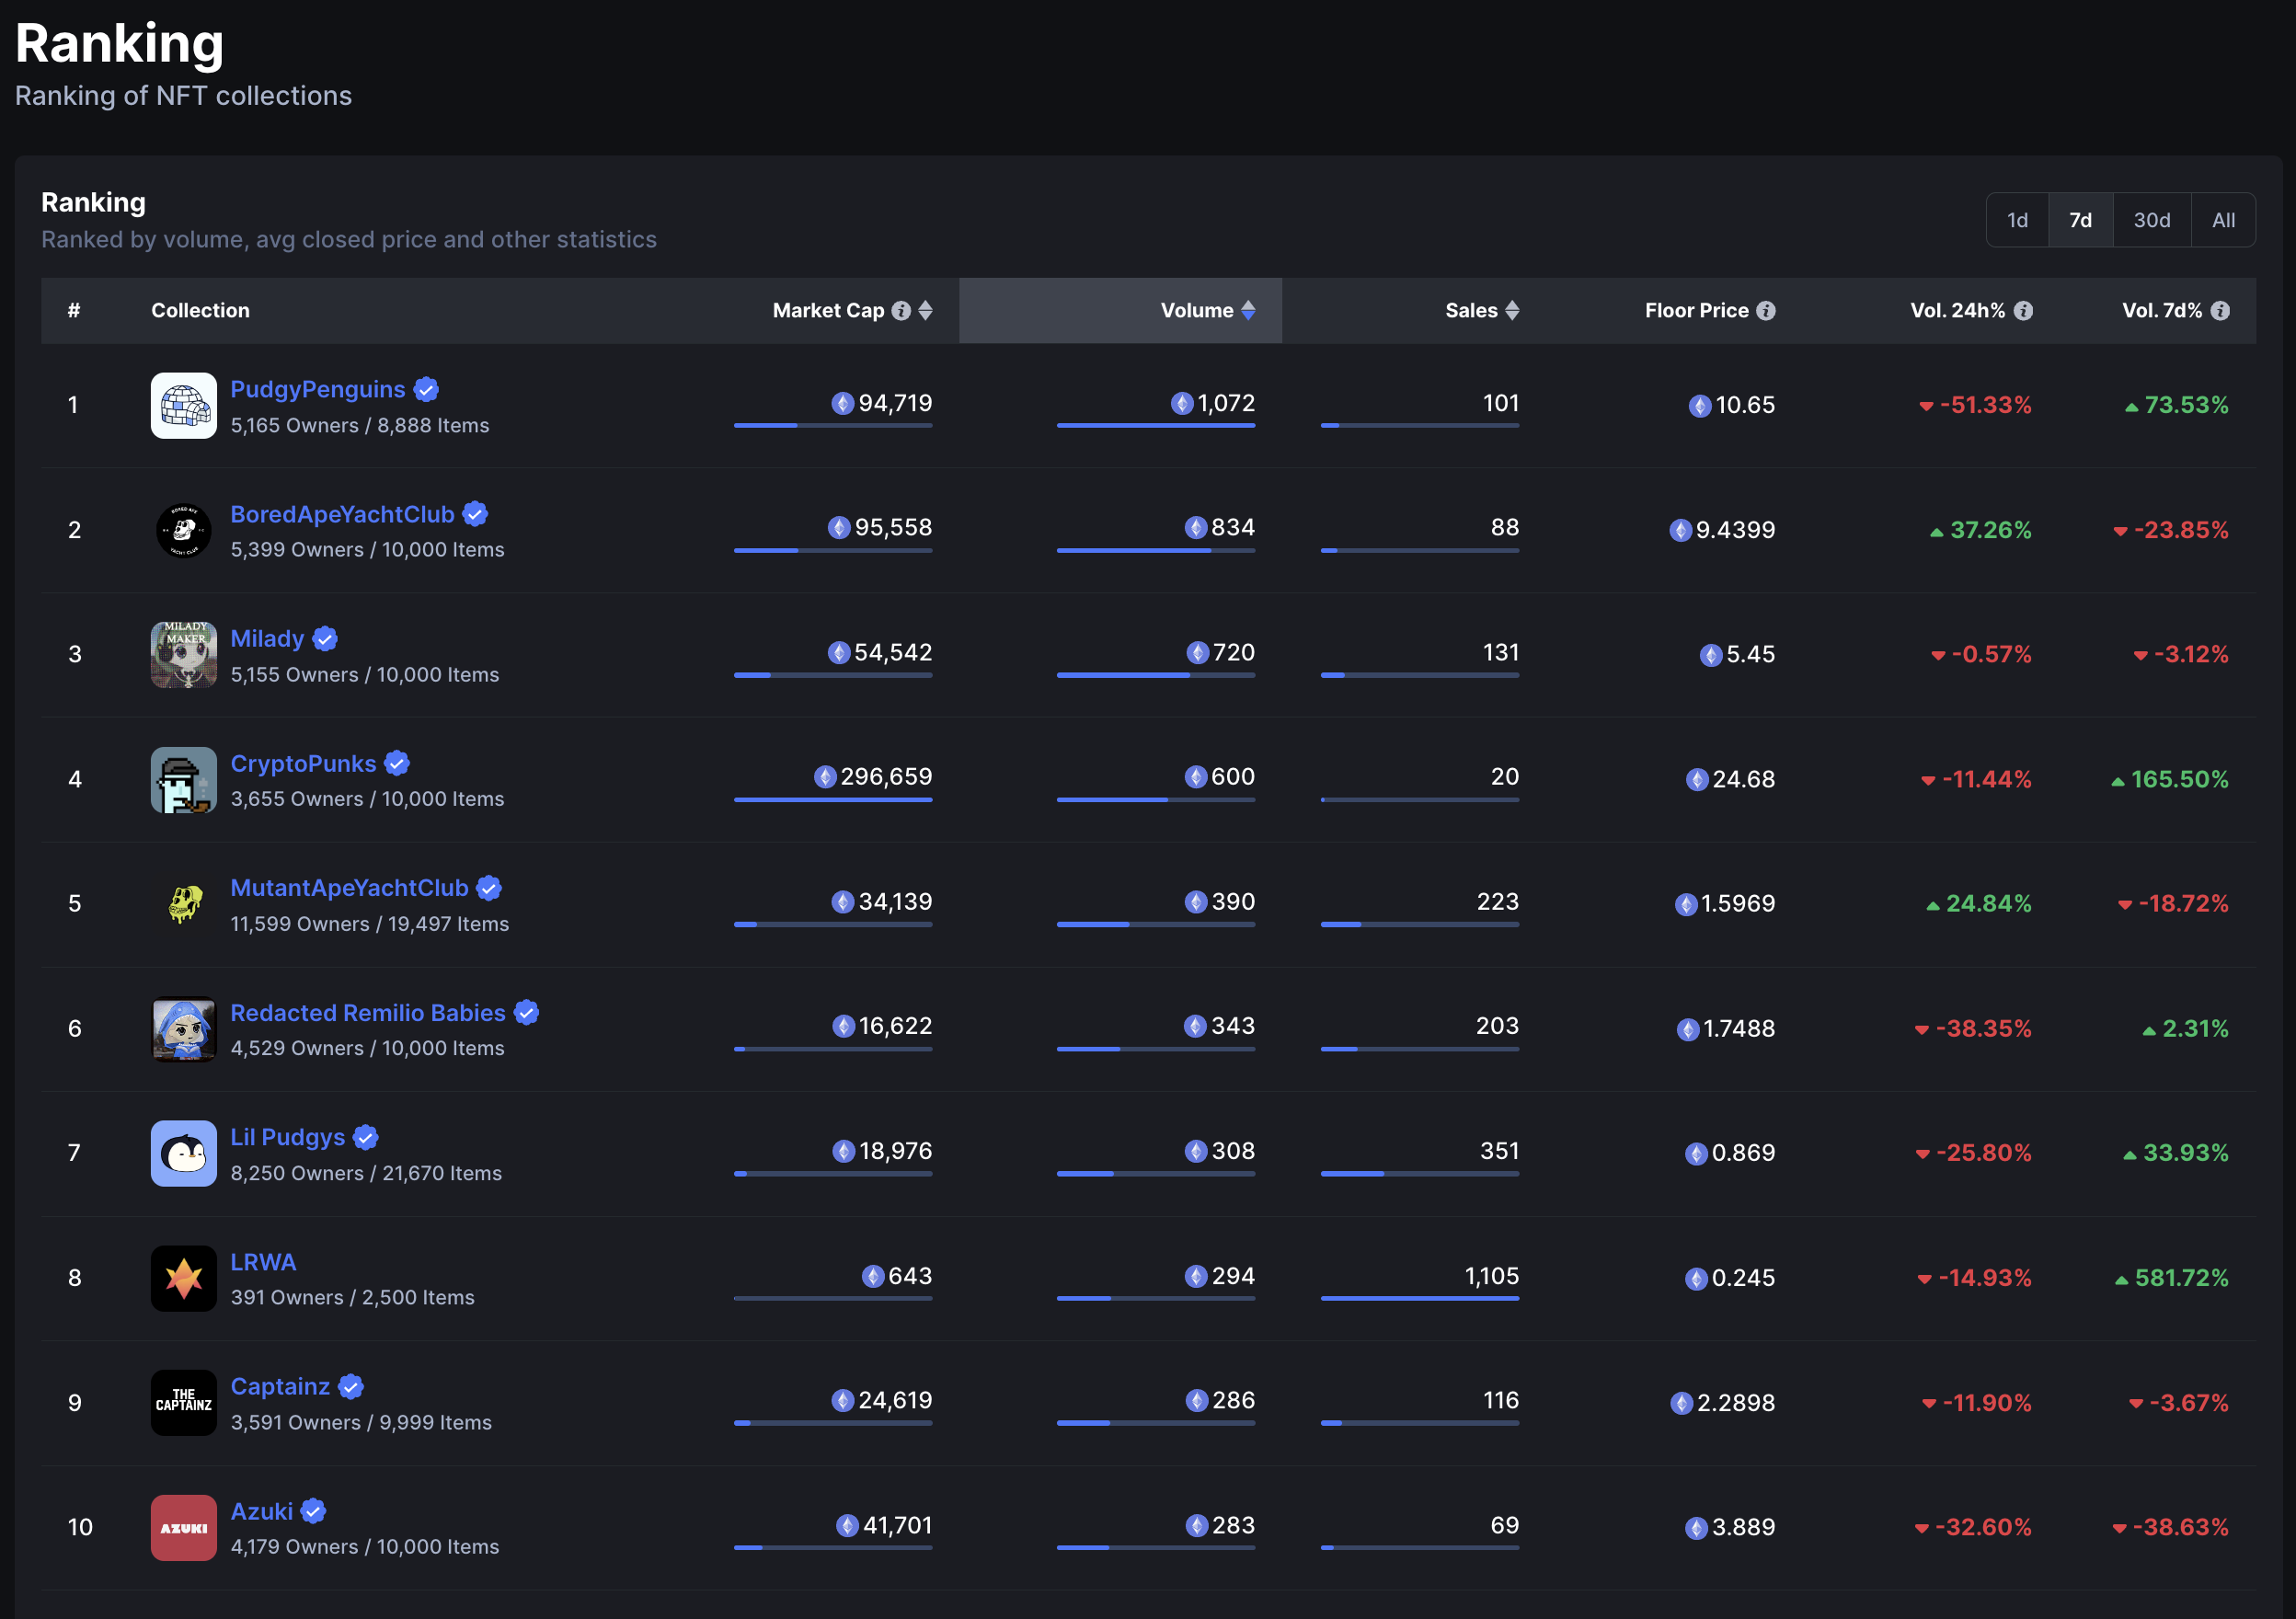The width and height of the screenshot is (2296, 1619).
Task: Click ETH icon beside PudgyPenguins market cap
Action: point(843,404)
